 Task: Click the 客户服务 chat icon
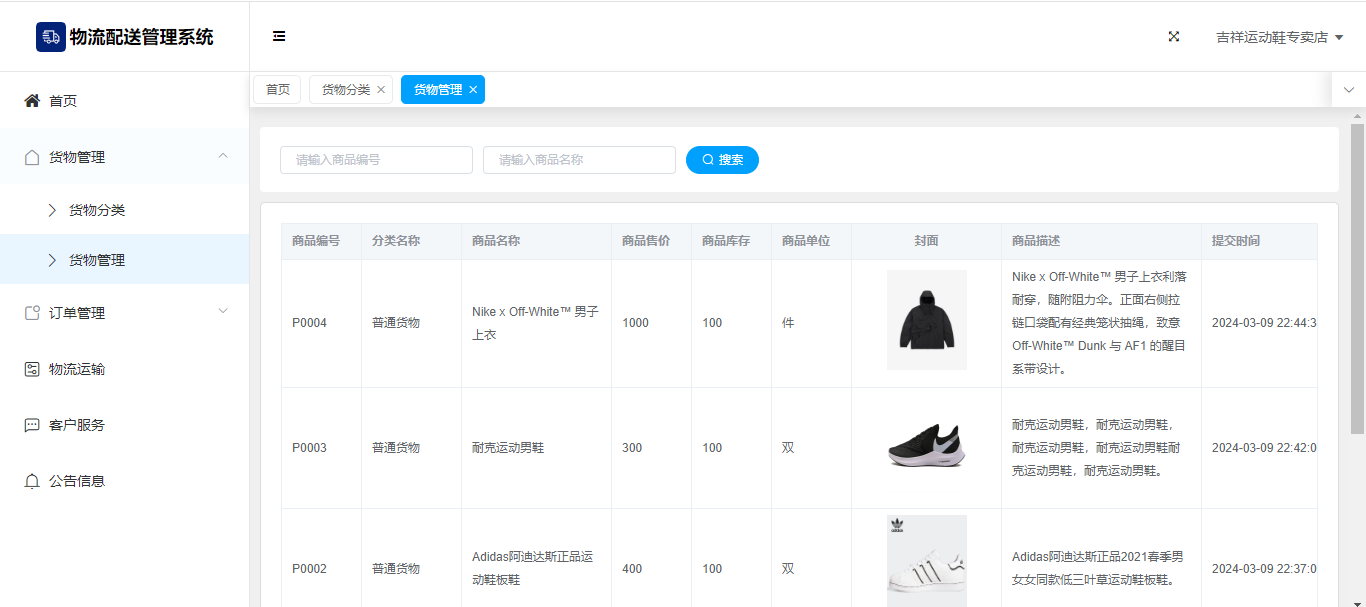[x=32, y=425]
